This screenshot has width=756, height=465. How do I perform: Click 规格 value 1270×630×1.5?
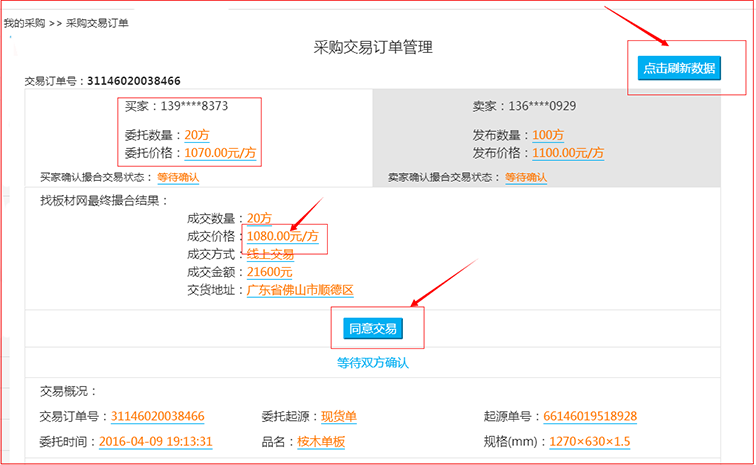[x=590, y=441]
